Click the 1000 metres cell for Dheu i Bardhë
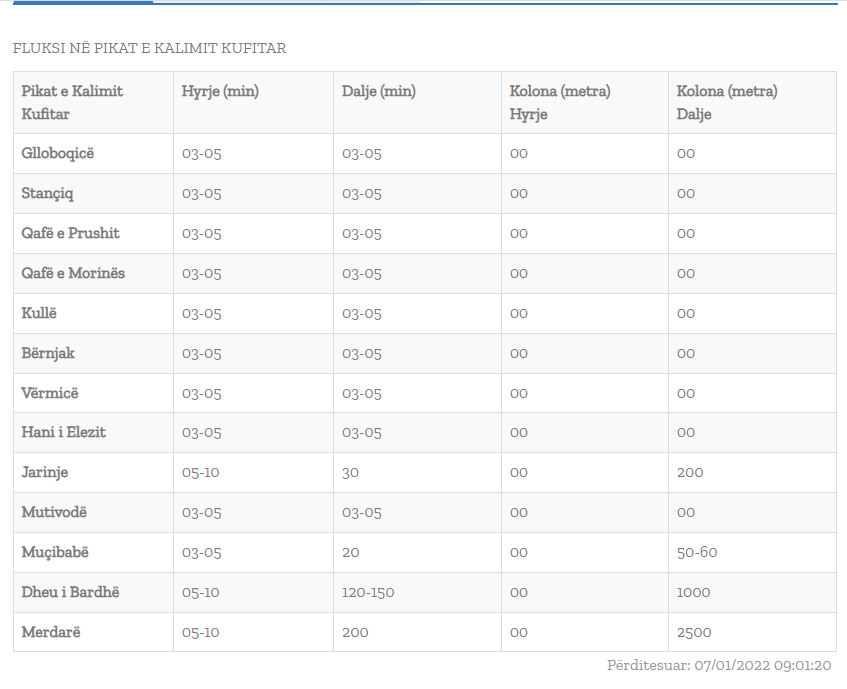 (693, 592)
